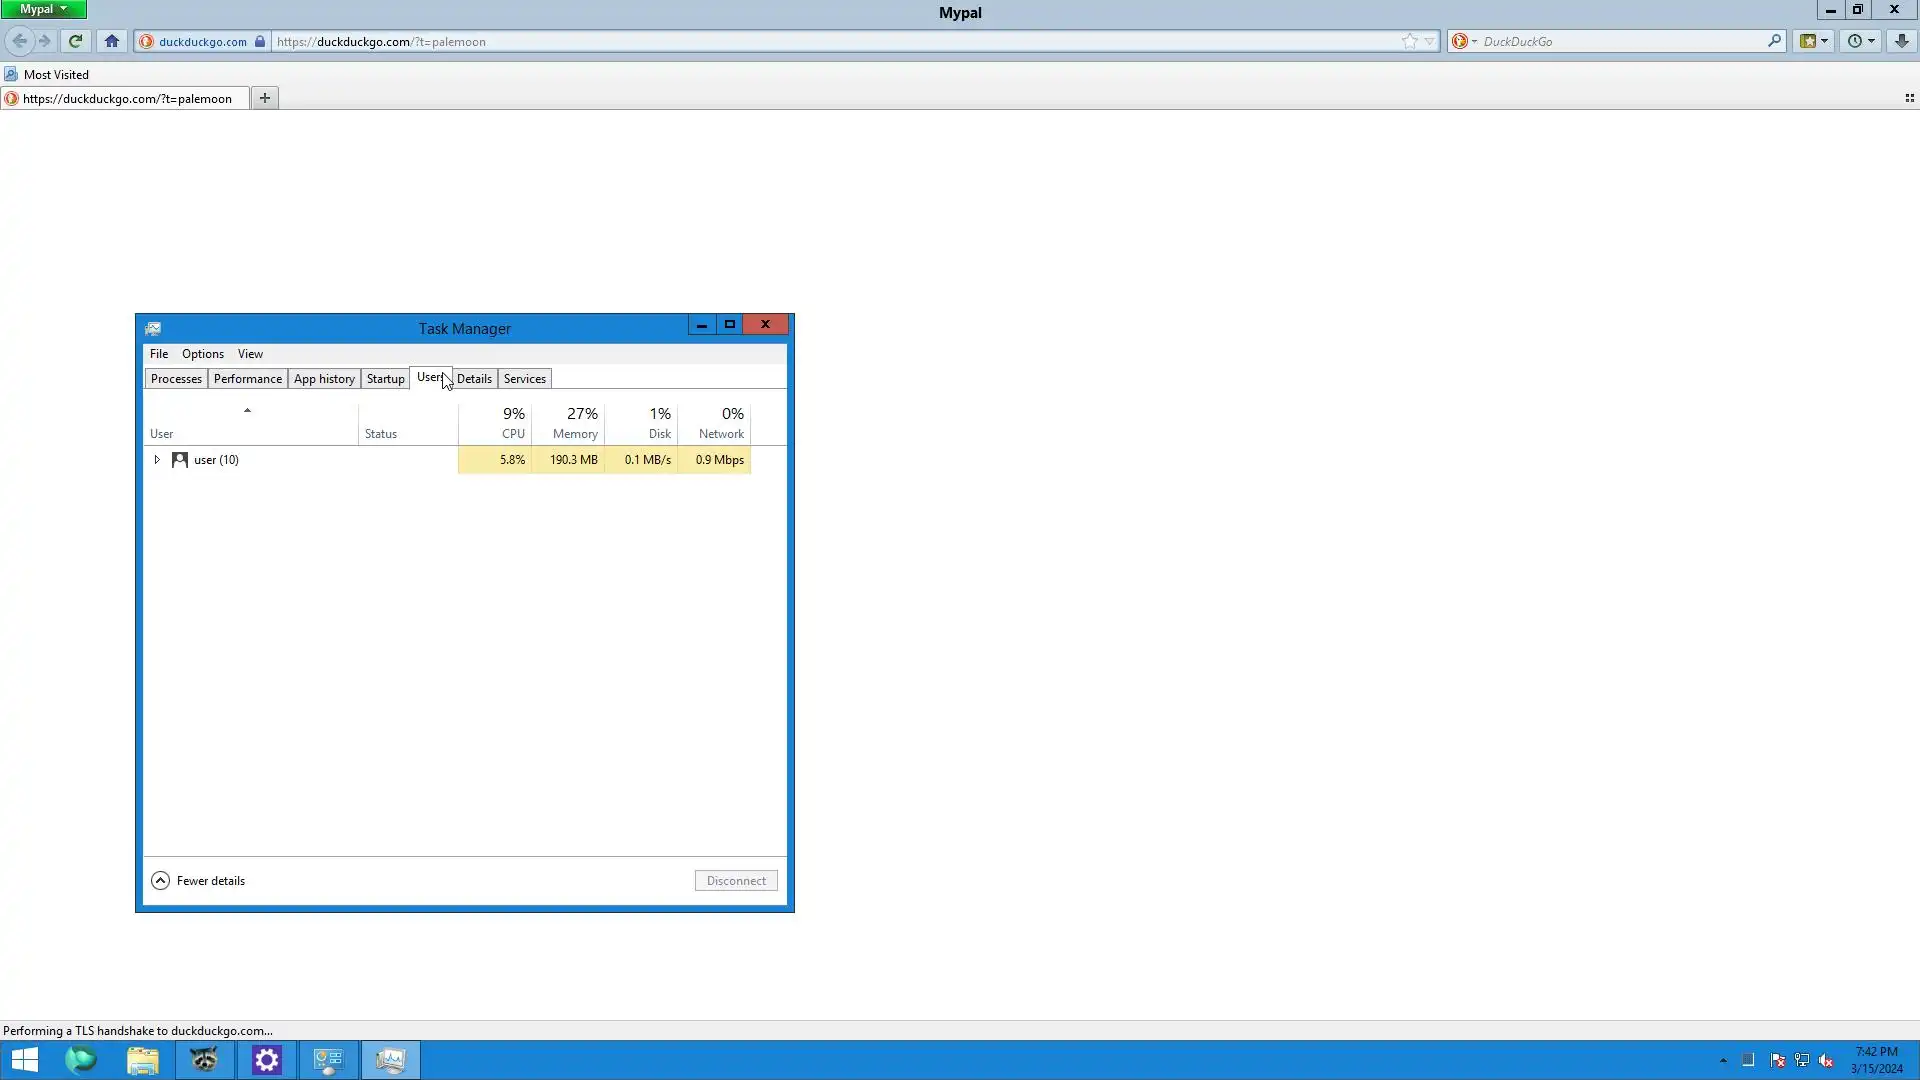
Task: Sort by the Memory column header
Action: click(574, 424)
